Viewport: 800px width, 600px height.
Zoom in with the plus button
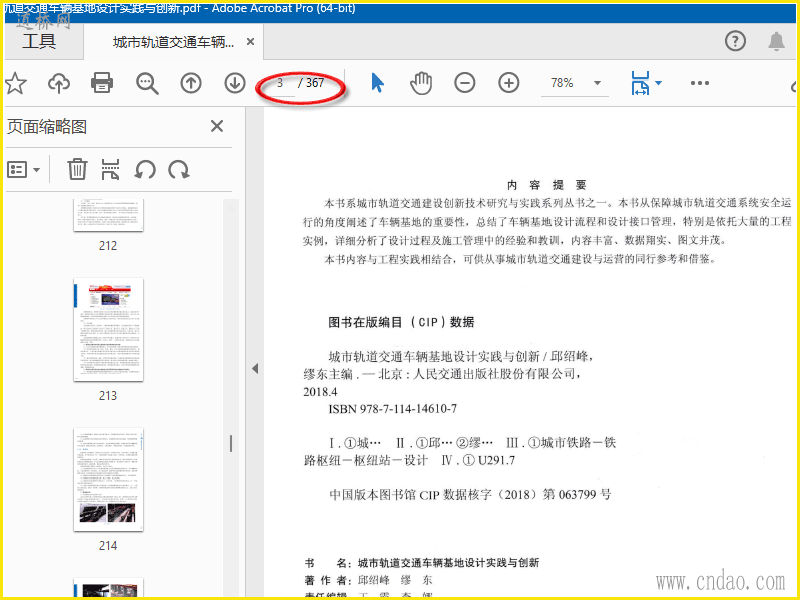tap(509, 83)
